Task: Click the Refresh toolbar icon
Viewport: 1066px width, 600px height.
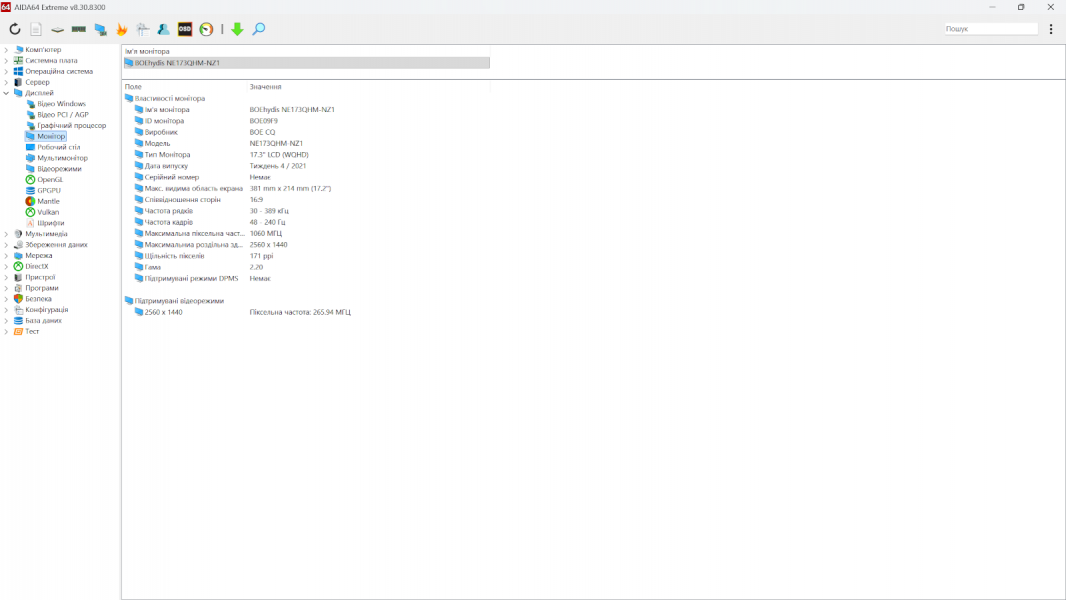Action: tap(14, 29)
